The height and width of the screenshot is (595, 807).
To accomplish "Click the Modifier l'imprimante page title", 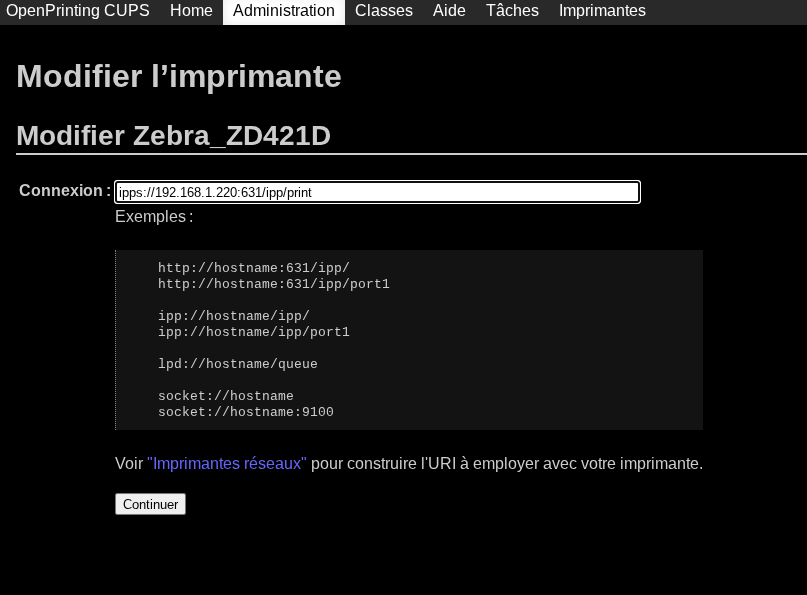I will [x=179, y=77].
